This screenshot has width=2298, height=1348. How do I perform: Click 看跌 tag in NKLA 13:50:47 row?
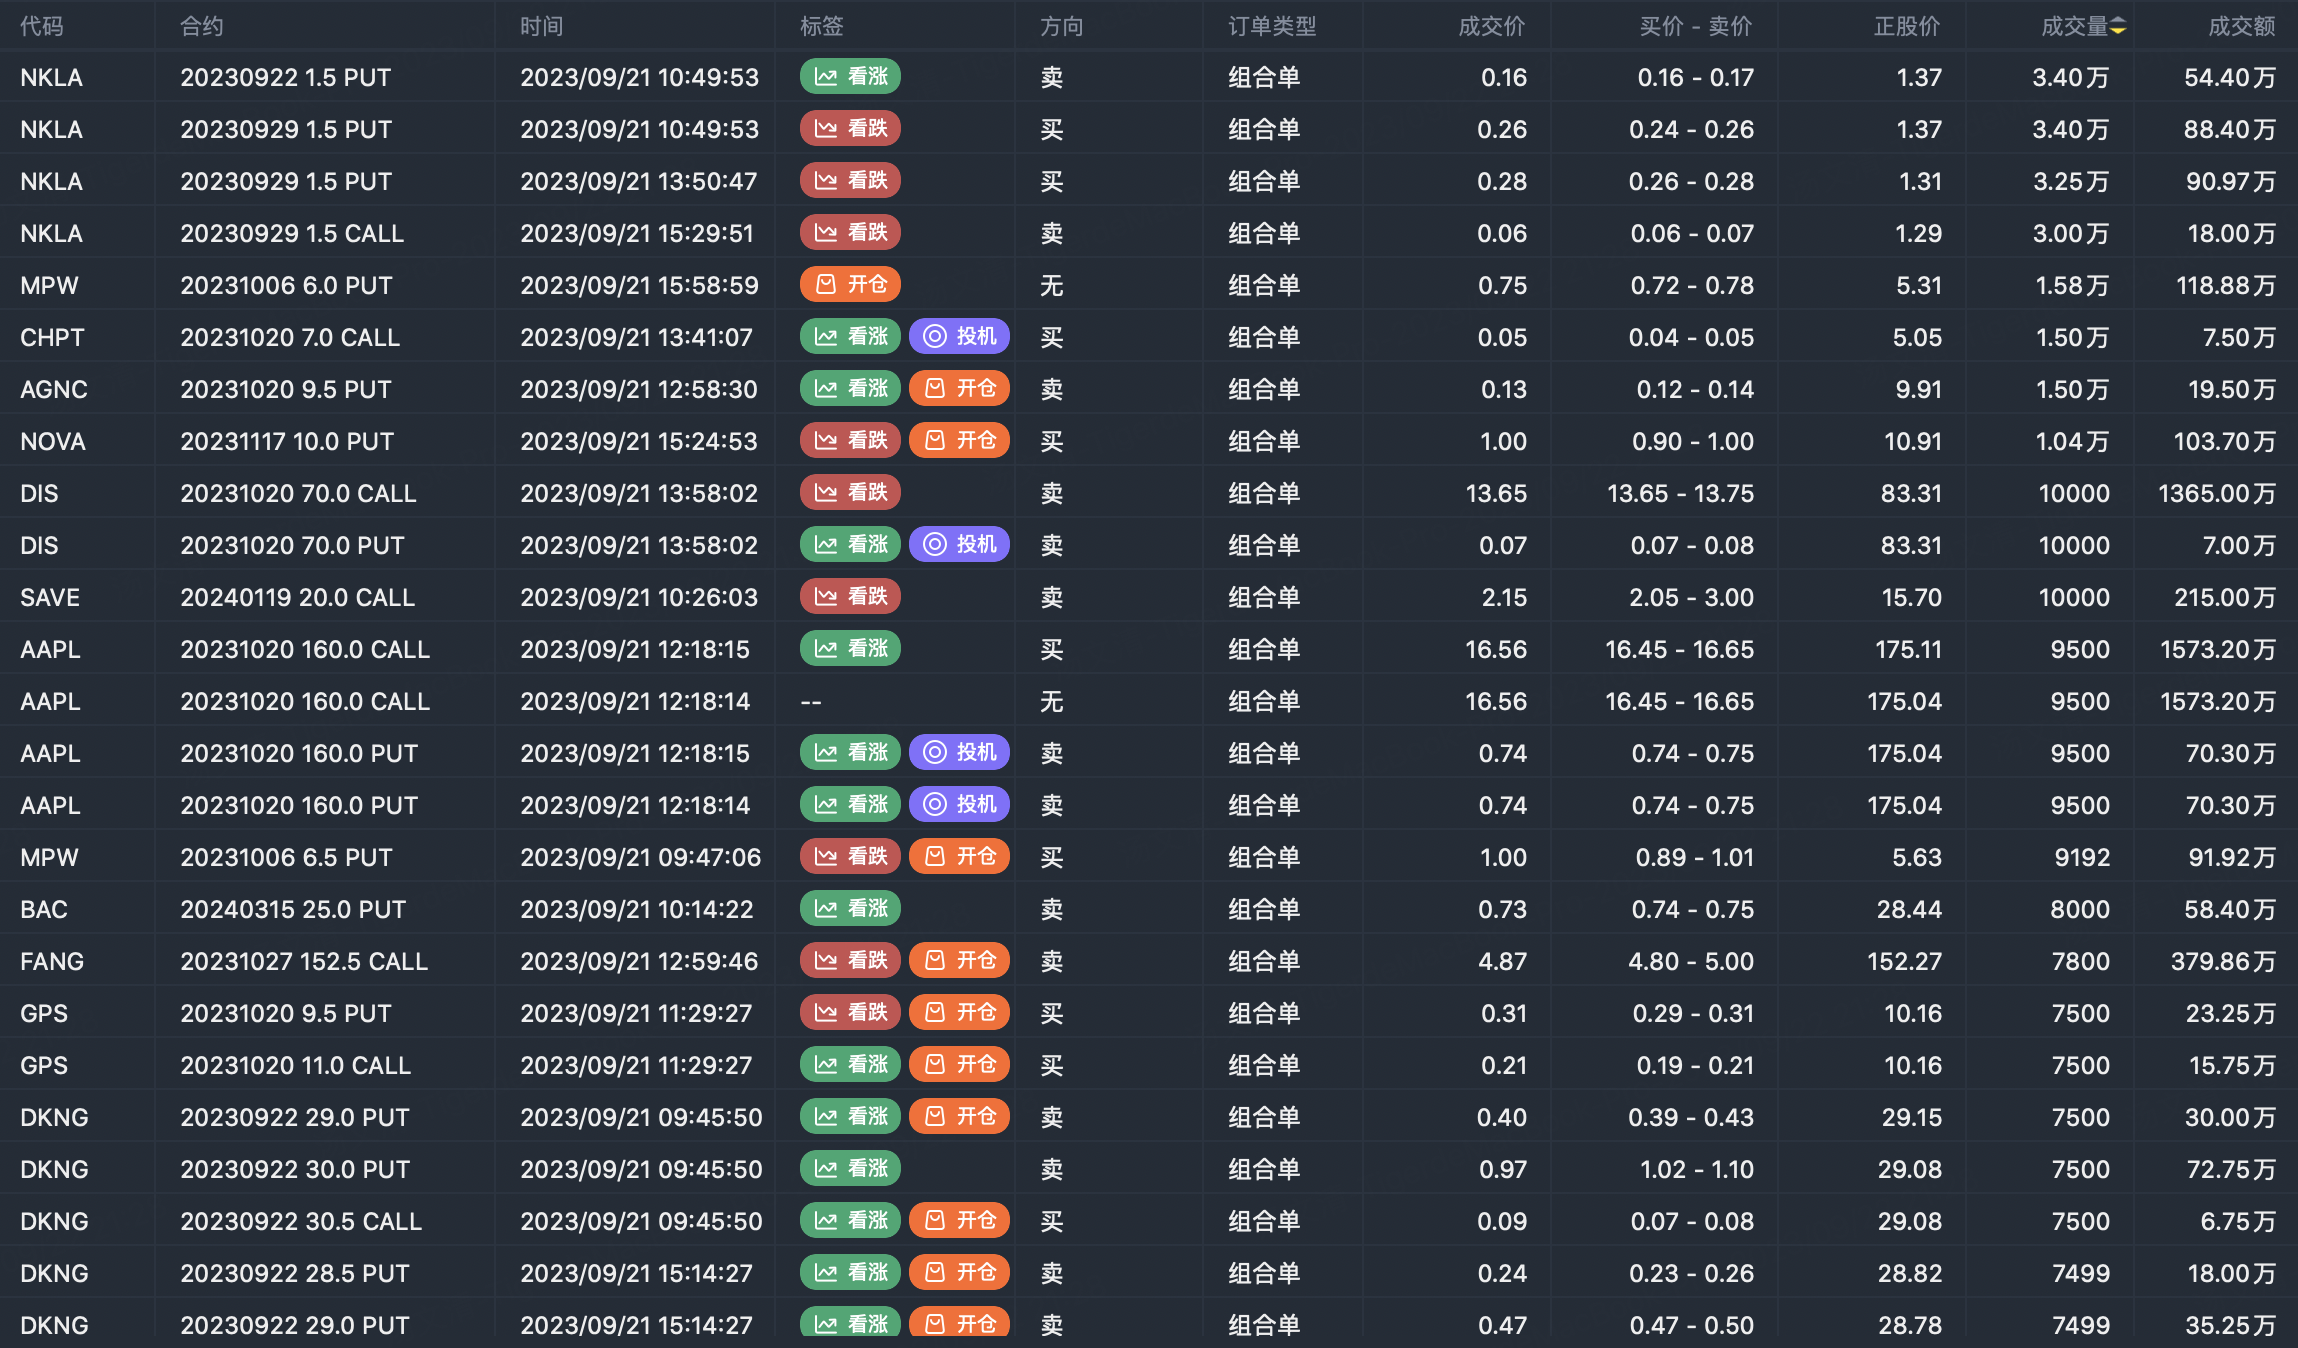(x=850, y=180)
